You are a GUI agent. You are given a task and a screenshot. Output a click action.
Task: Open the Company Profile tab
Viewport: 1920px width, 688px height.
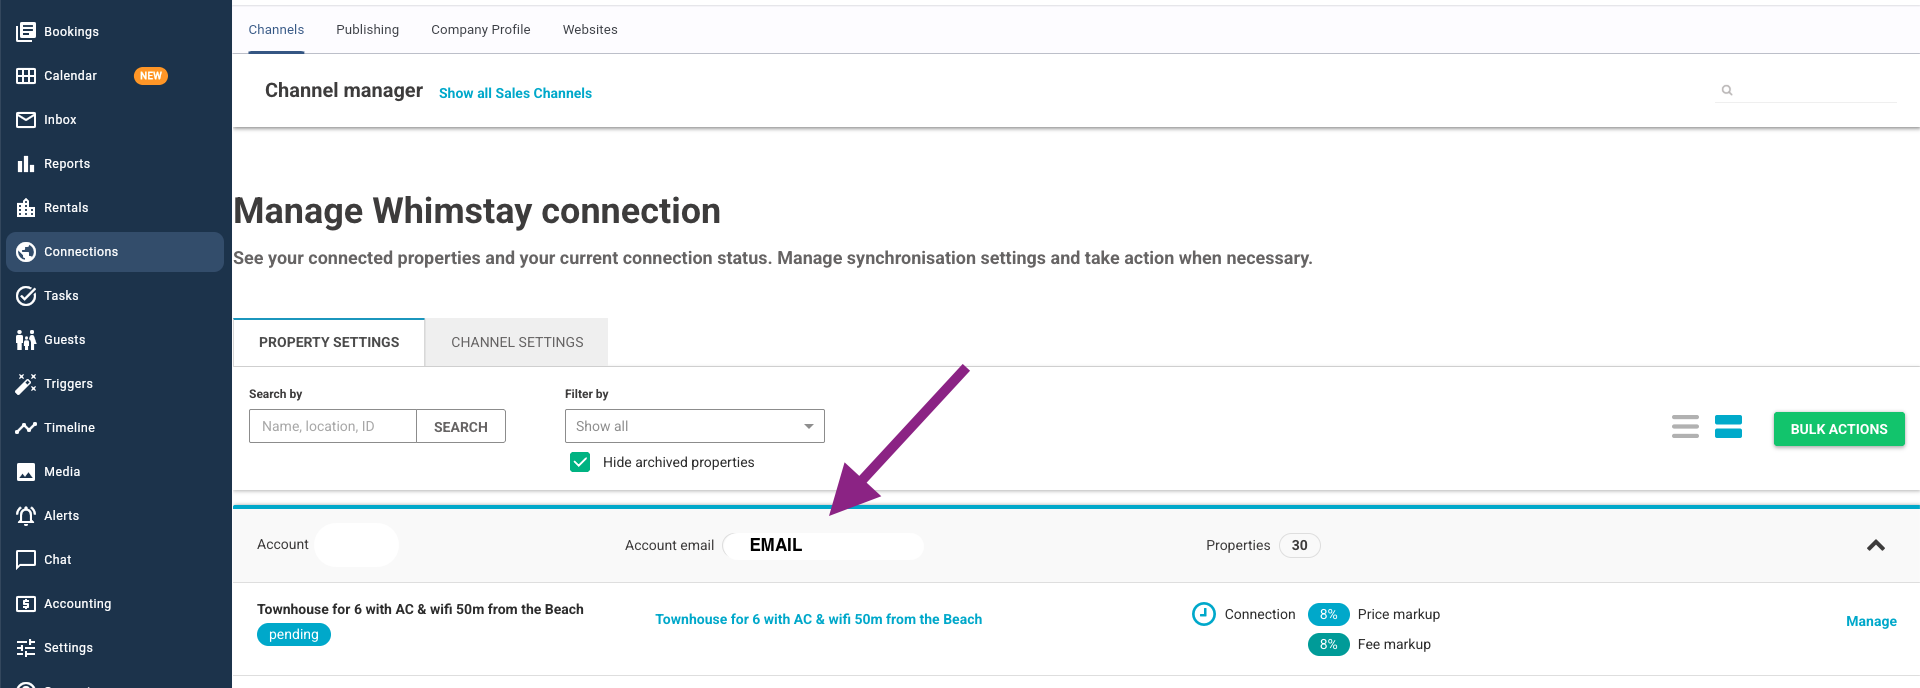(x=481, y=30)
